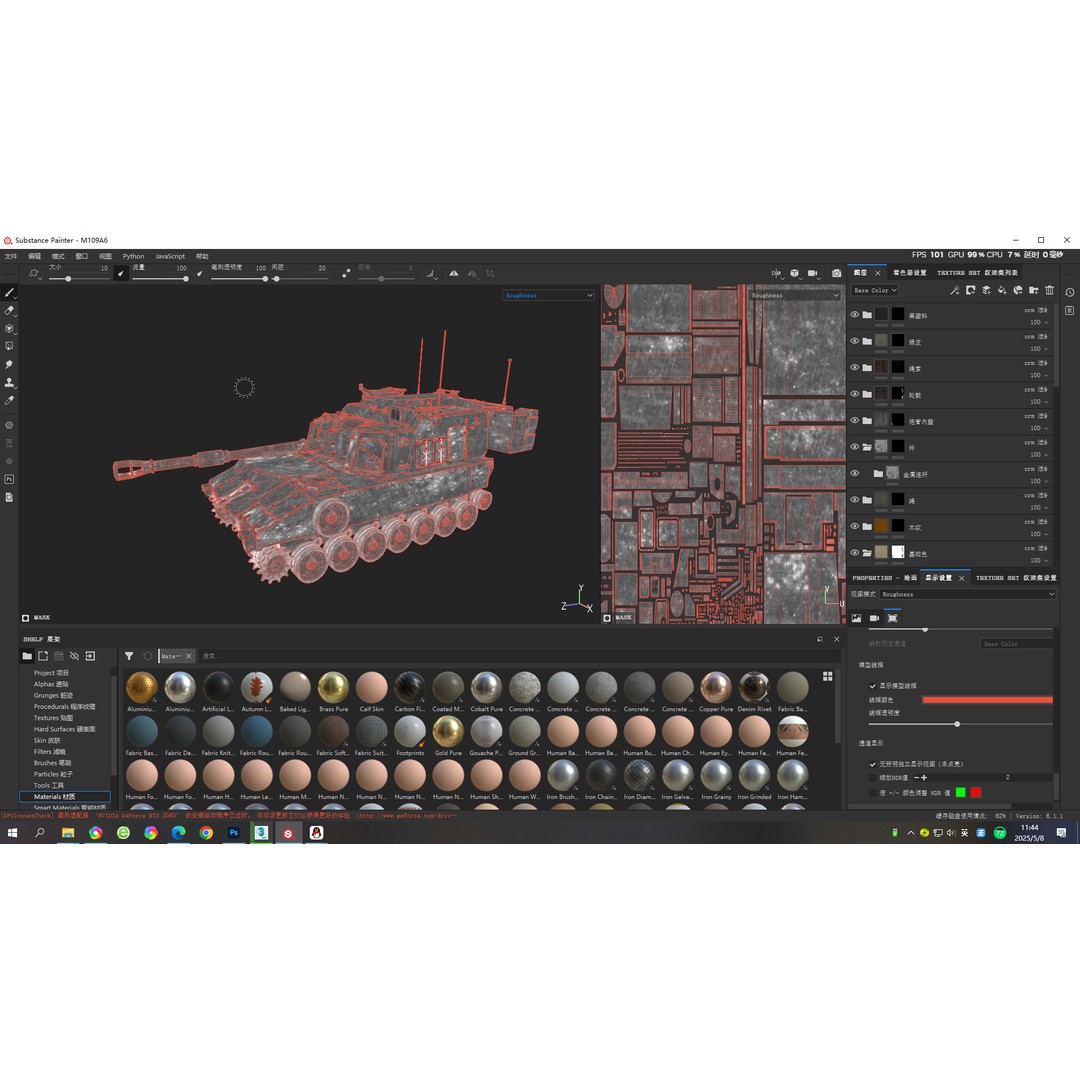Screen dimensions: 1080x1080
Task: Add a new paint layer
Action: (x=986, y=291)
